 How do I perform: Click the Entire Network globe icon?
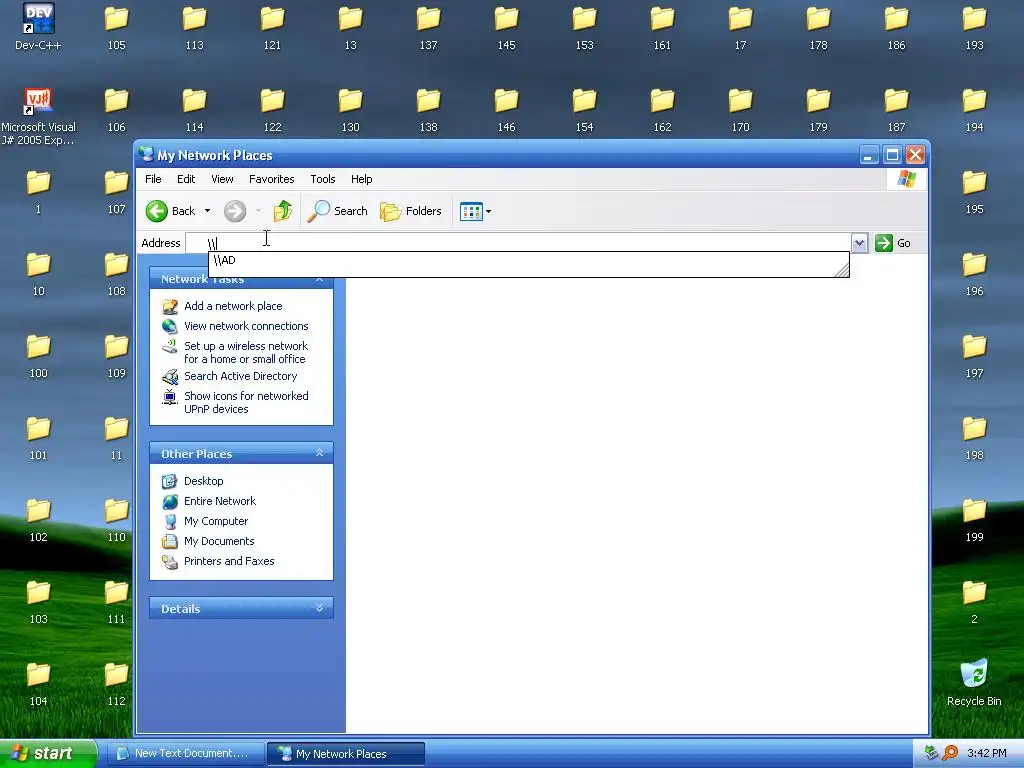[170, 502]
